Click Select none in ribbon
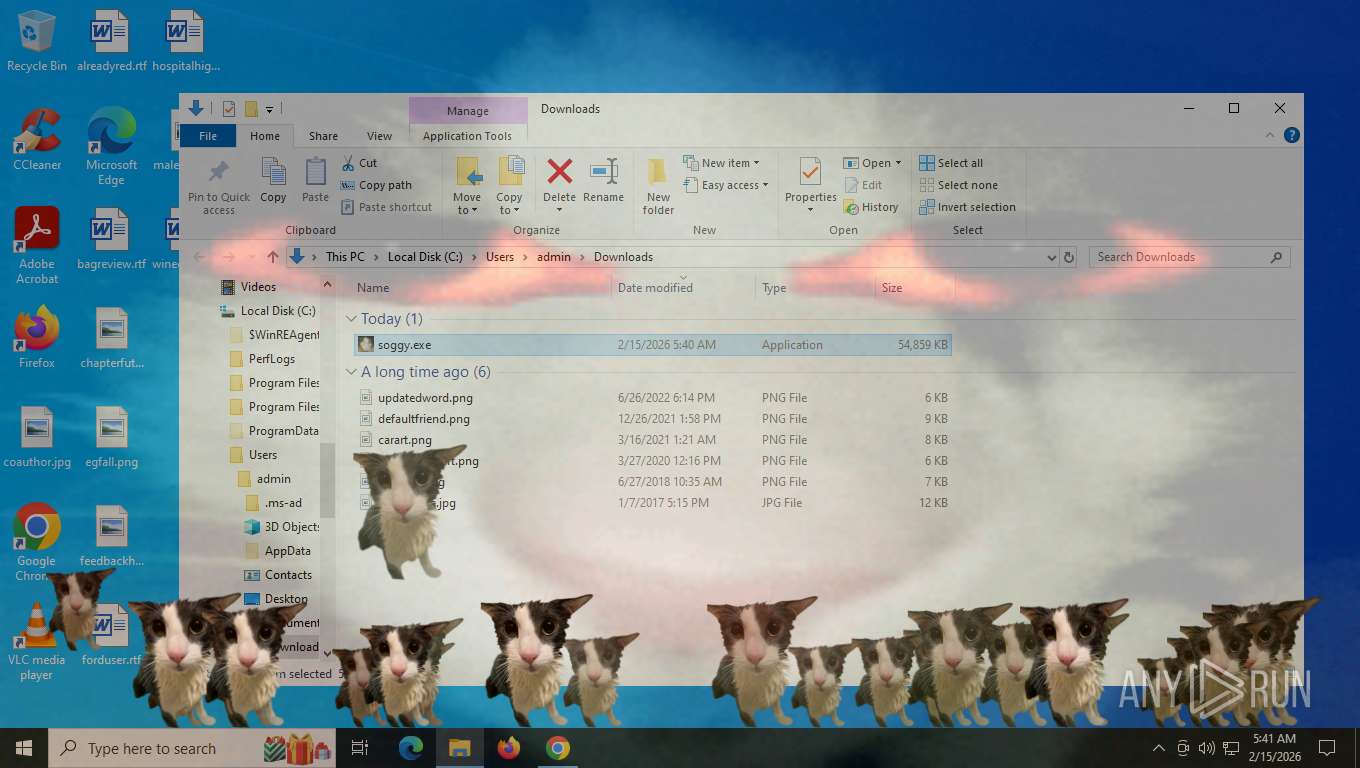 [x=958, y=185]
